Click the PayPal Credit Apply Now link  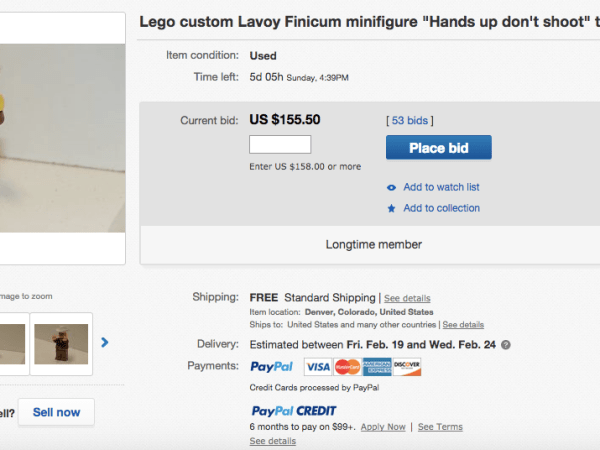click(383, 427)
